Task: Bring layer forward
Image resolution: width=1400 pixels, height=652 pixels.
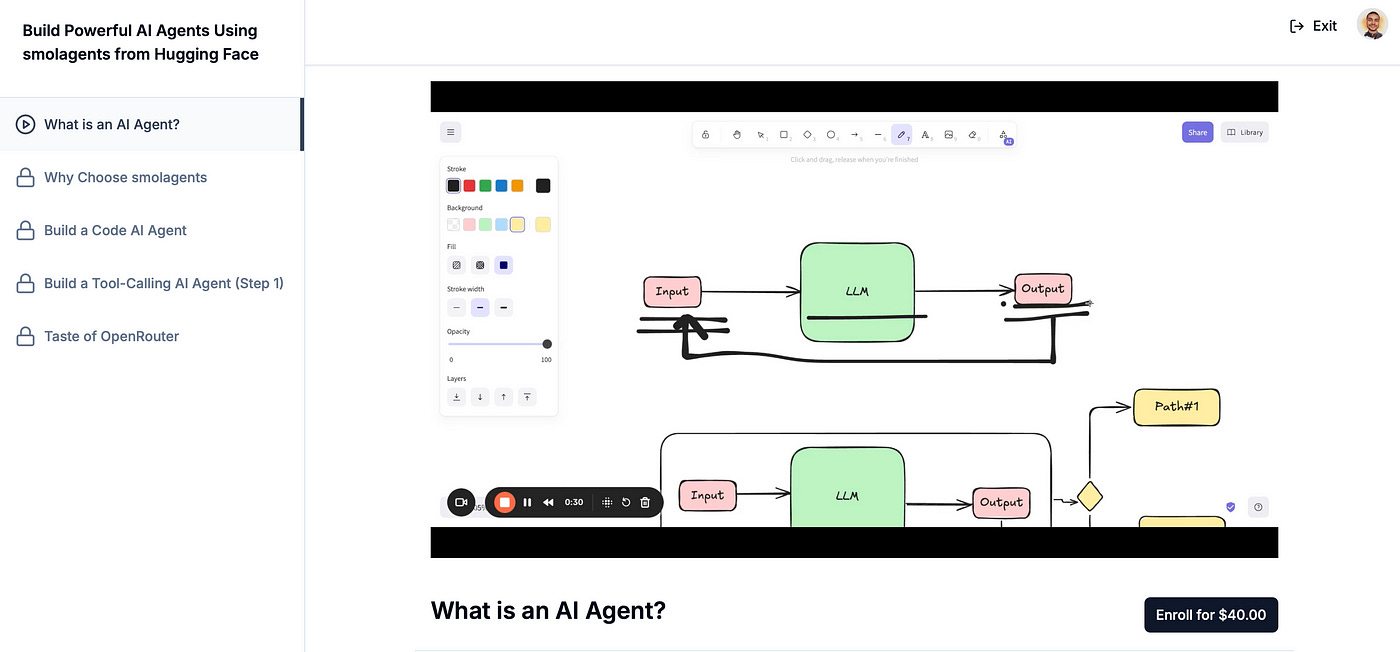Action: pyautogui.click(x=504, y=397)
